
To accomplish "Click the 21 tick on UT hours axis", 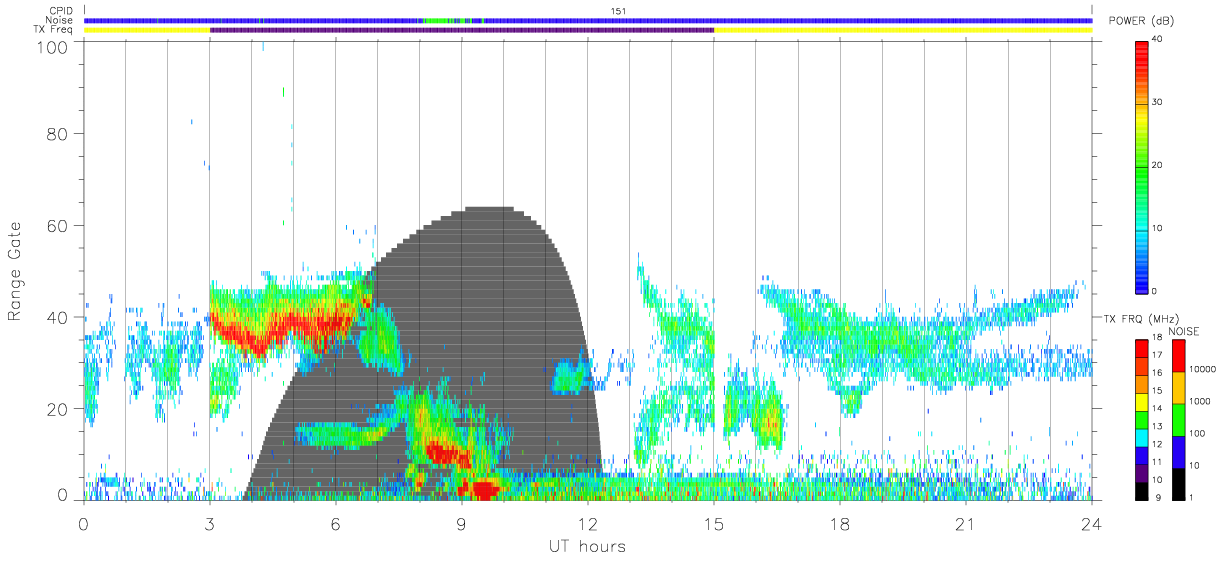I will (x=966, y=524).
